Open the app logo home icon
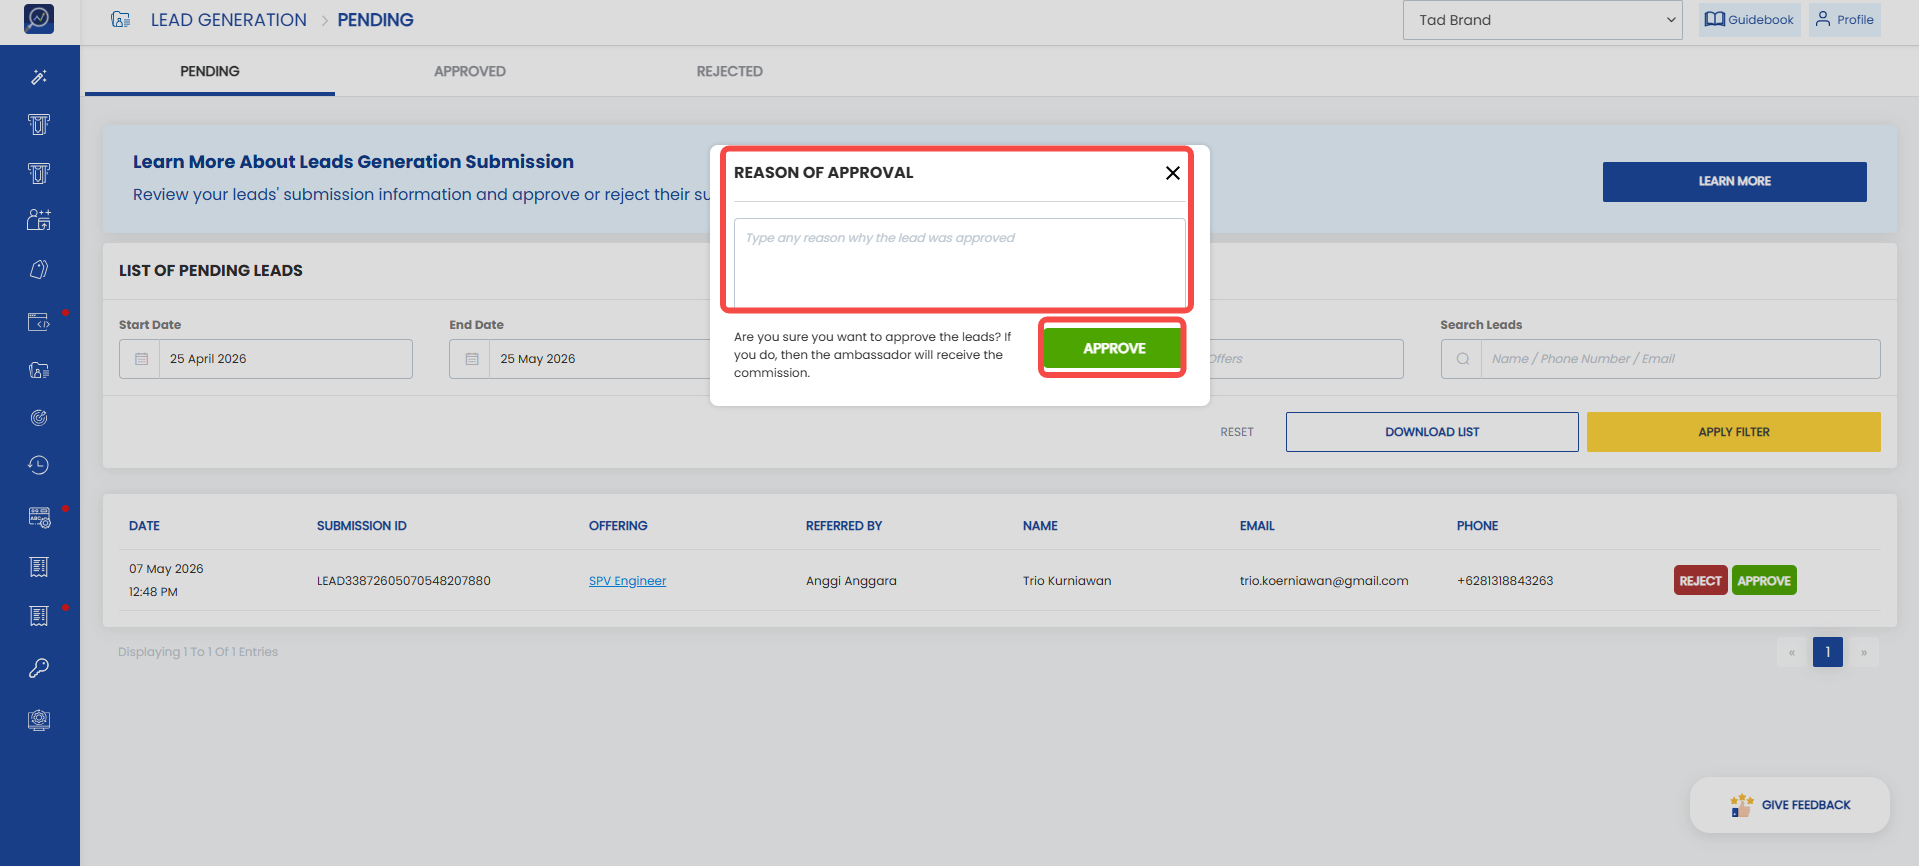Screen dimensions: 1919x866 39,18
